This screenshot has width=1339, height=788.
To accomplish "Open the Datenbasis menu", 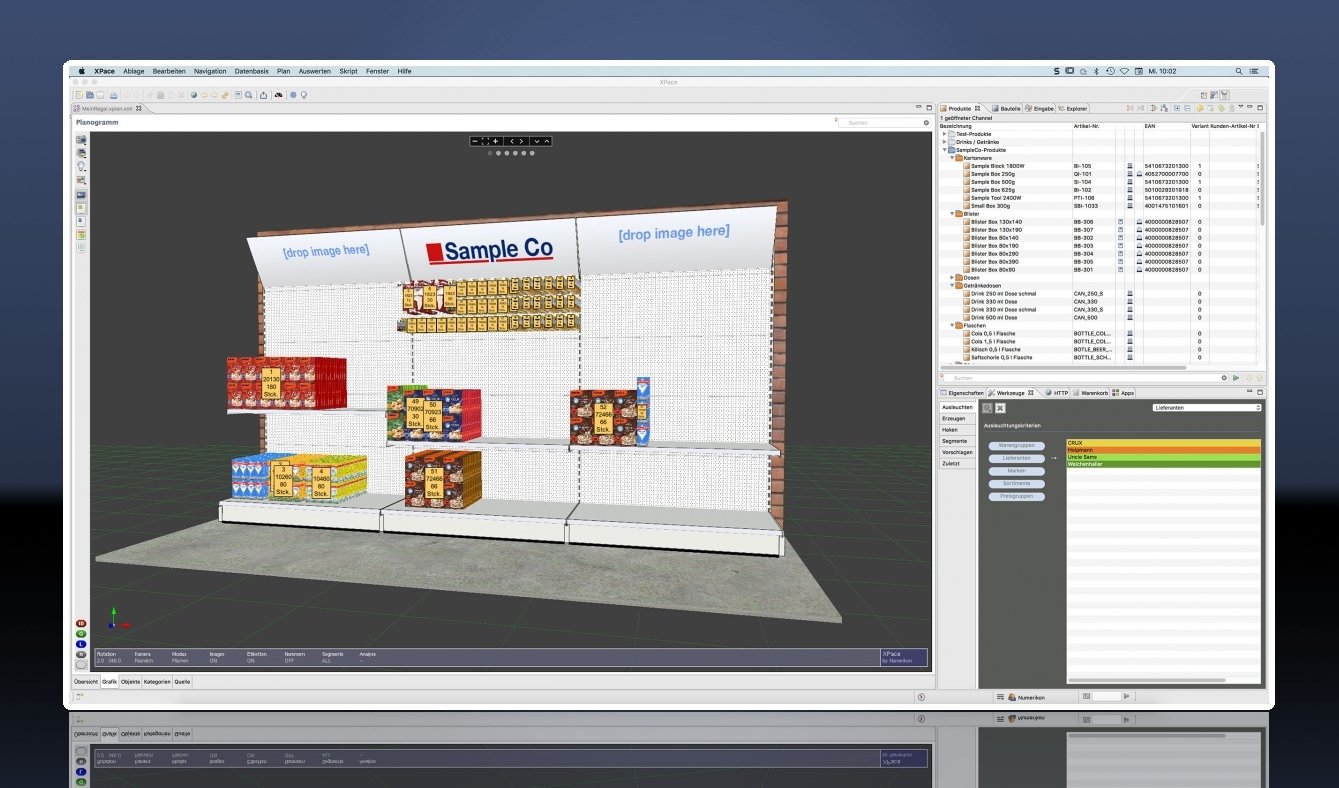I will [x=252, y=72].
